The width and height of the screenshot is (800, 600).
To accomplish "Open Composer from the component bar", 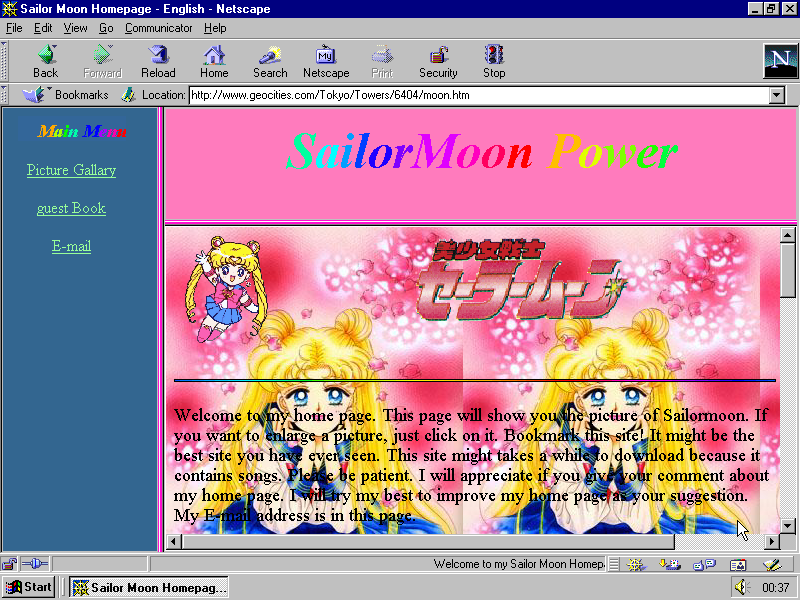I will point(772,564).
